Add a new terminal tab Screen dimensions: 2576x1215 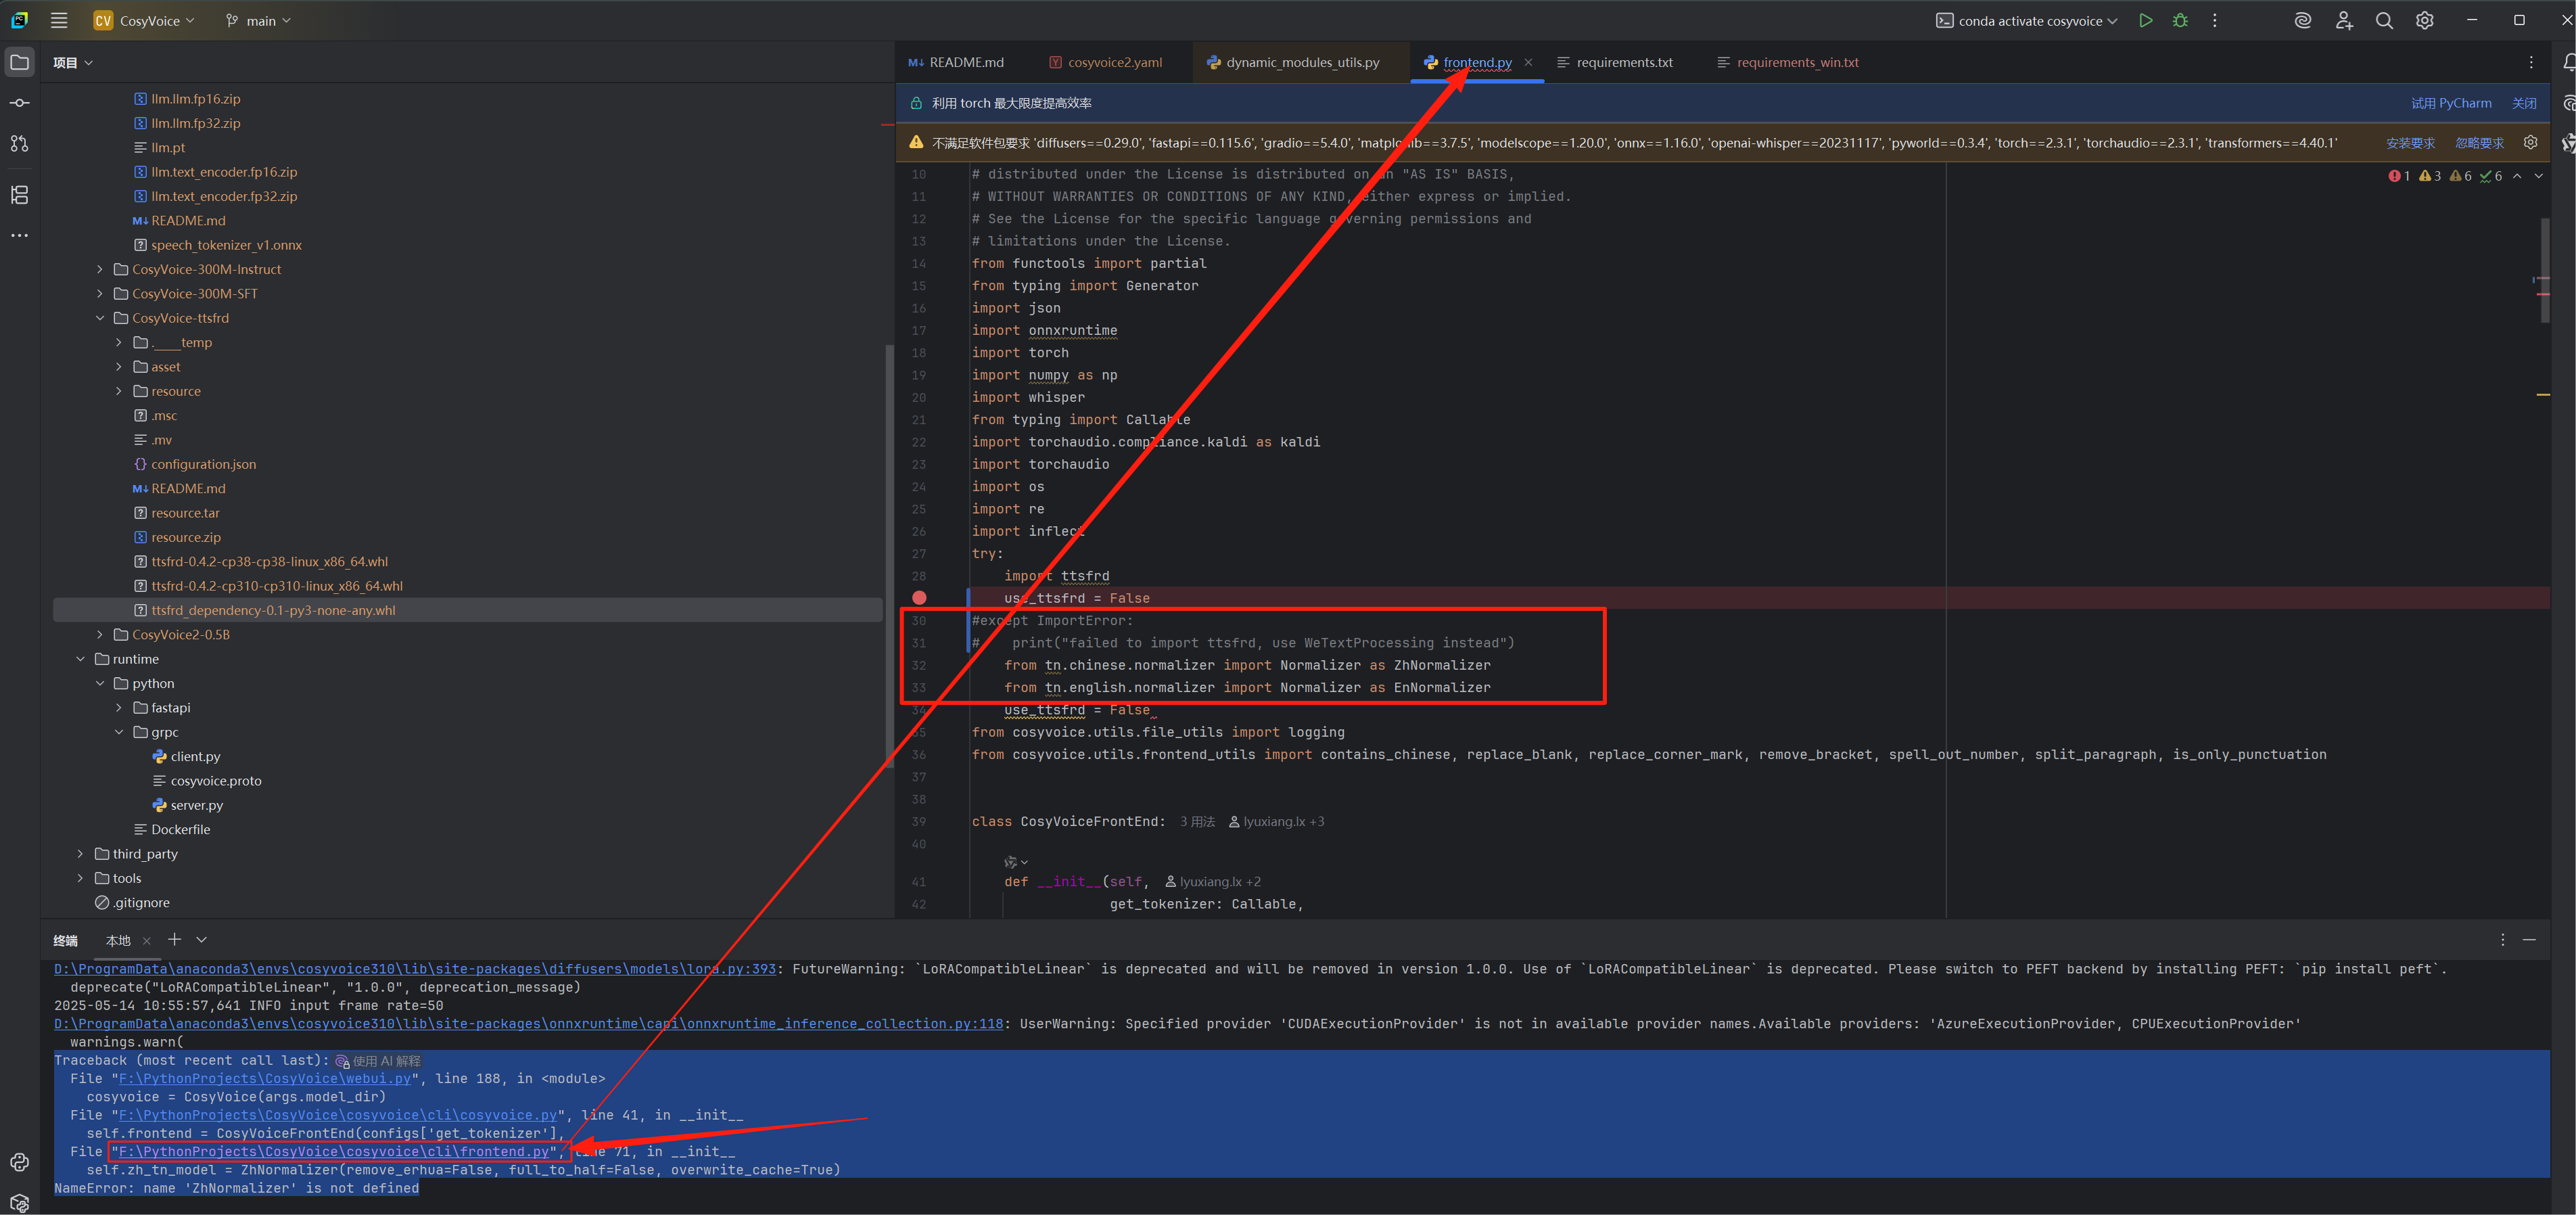[174, 939]
